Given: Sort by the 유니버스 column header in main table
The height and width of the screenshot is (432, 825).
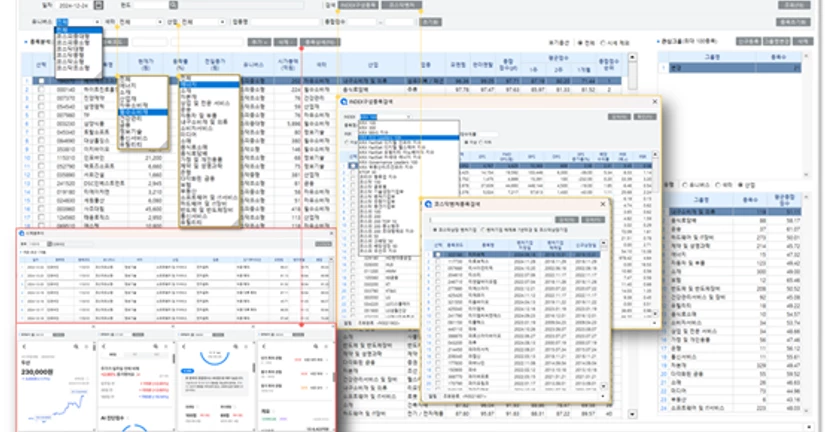Looking at the screenshot, I should pyautogui.click(x=253, y=65).
